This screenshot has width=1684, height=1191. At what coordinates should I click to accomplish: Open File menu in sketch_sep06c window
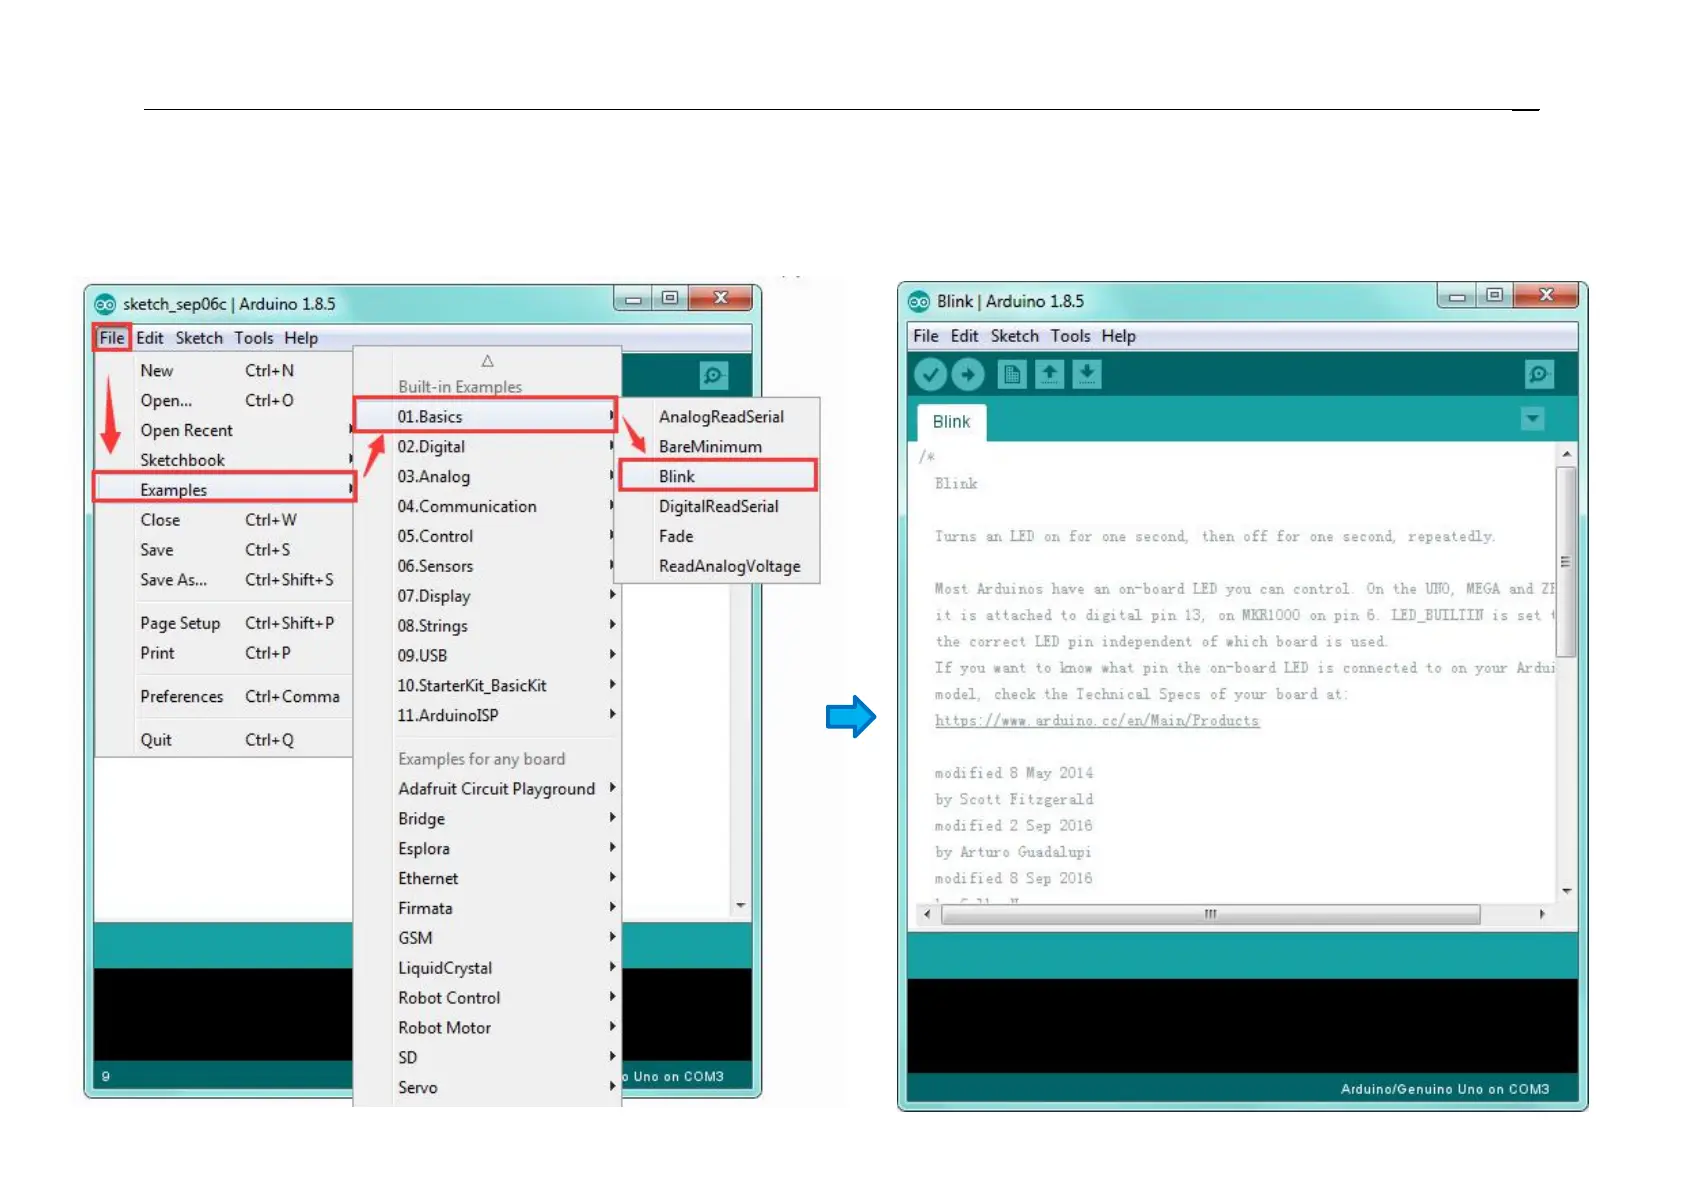click(112, 338)
